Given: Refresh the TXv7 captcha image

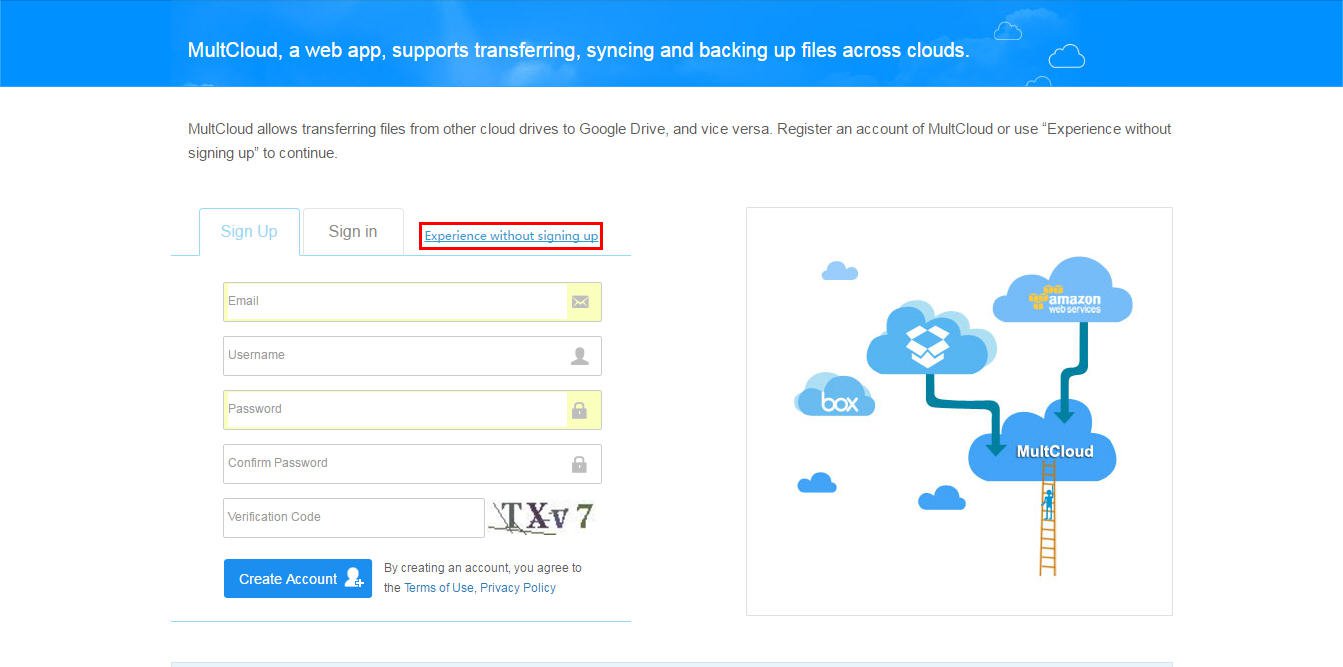Looking at the screenshot, I should point(542,516).
